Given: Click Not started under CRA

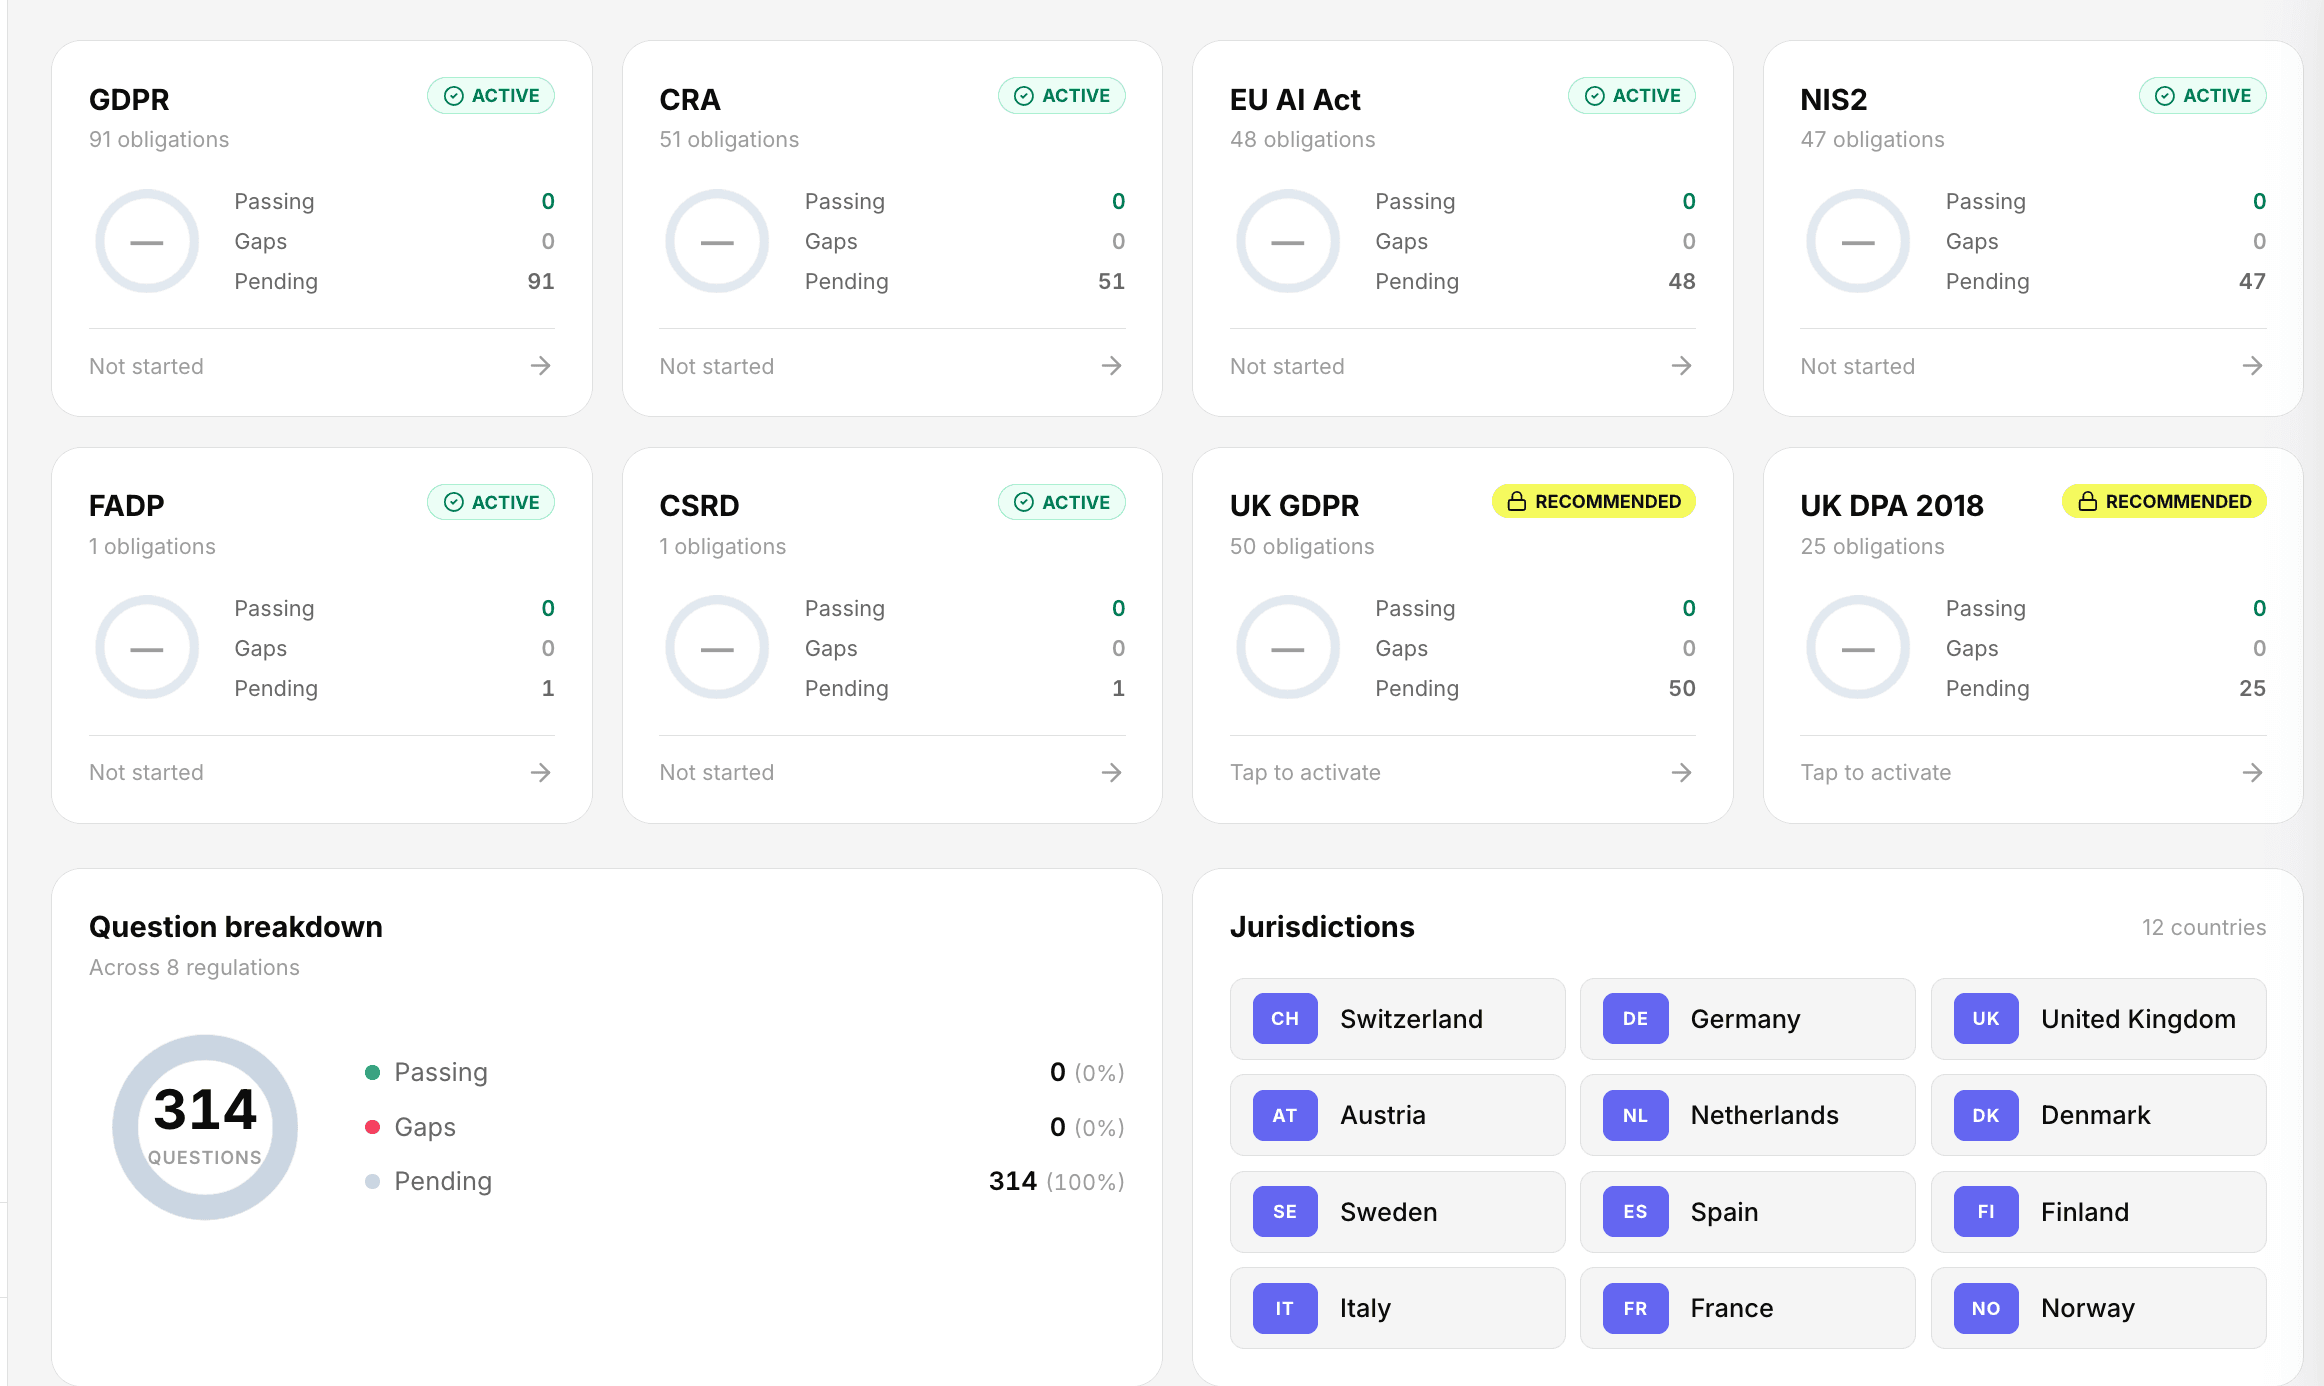Looking at the screenshot, I should (716, 366).
